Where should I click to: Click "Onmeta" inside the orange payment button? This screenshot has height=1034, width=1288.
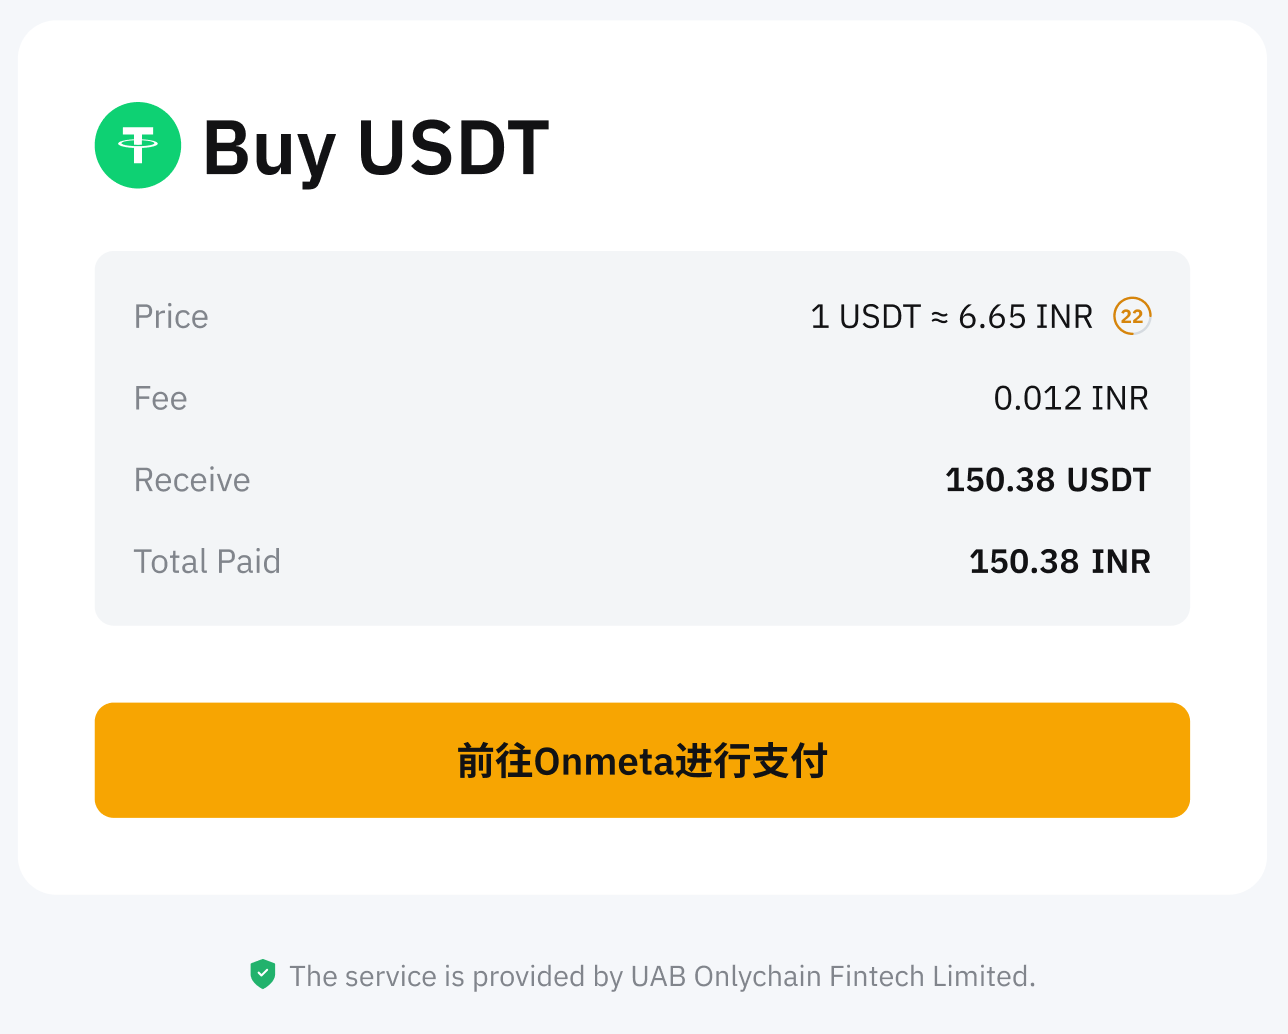(605, 762)
